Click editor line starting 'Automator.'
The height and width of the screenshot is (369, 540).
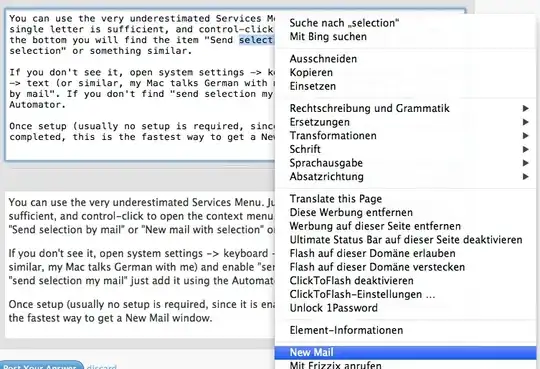pyautogui.click(x=37, y=105)
